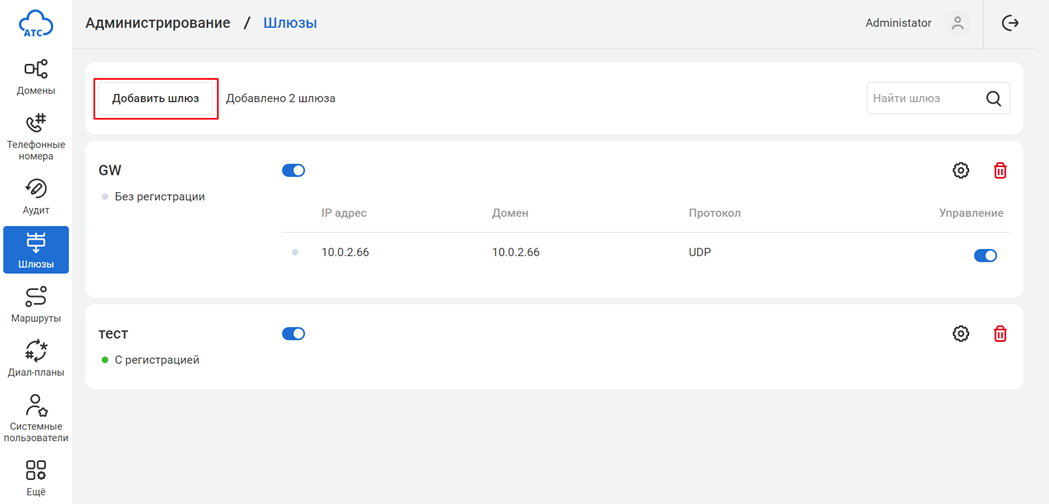
Task: Click the Добавить шлюз button
Action: [155, 99]
